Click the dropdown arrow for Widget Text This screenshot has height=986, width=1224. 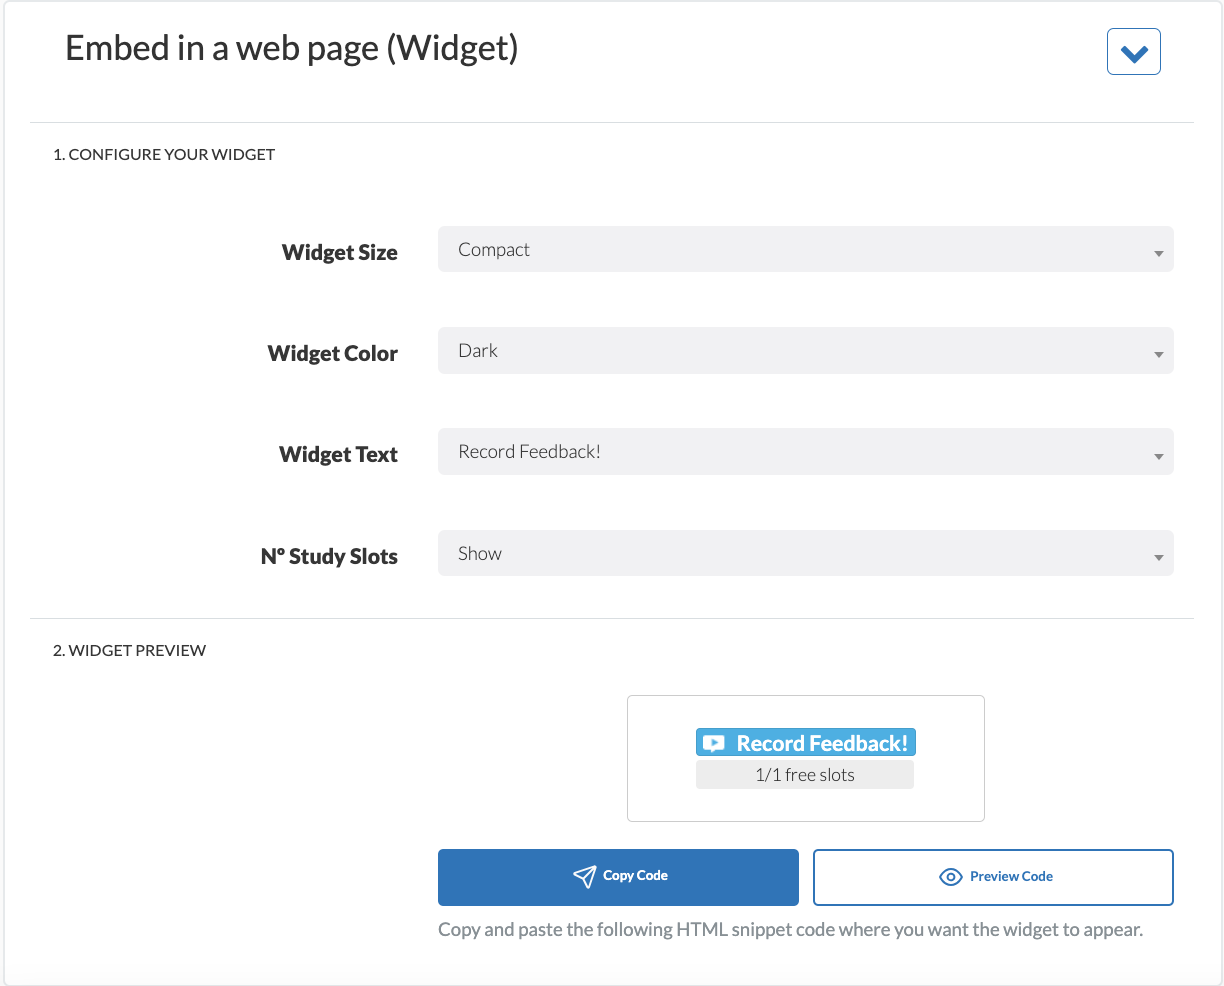tap(1157, 455)
